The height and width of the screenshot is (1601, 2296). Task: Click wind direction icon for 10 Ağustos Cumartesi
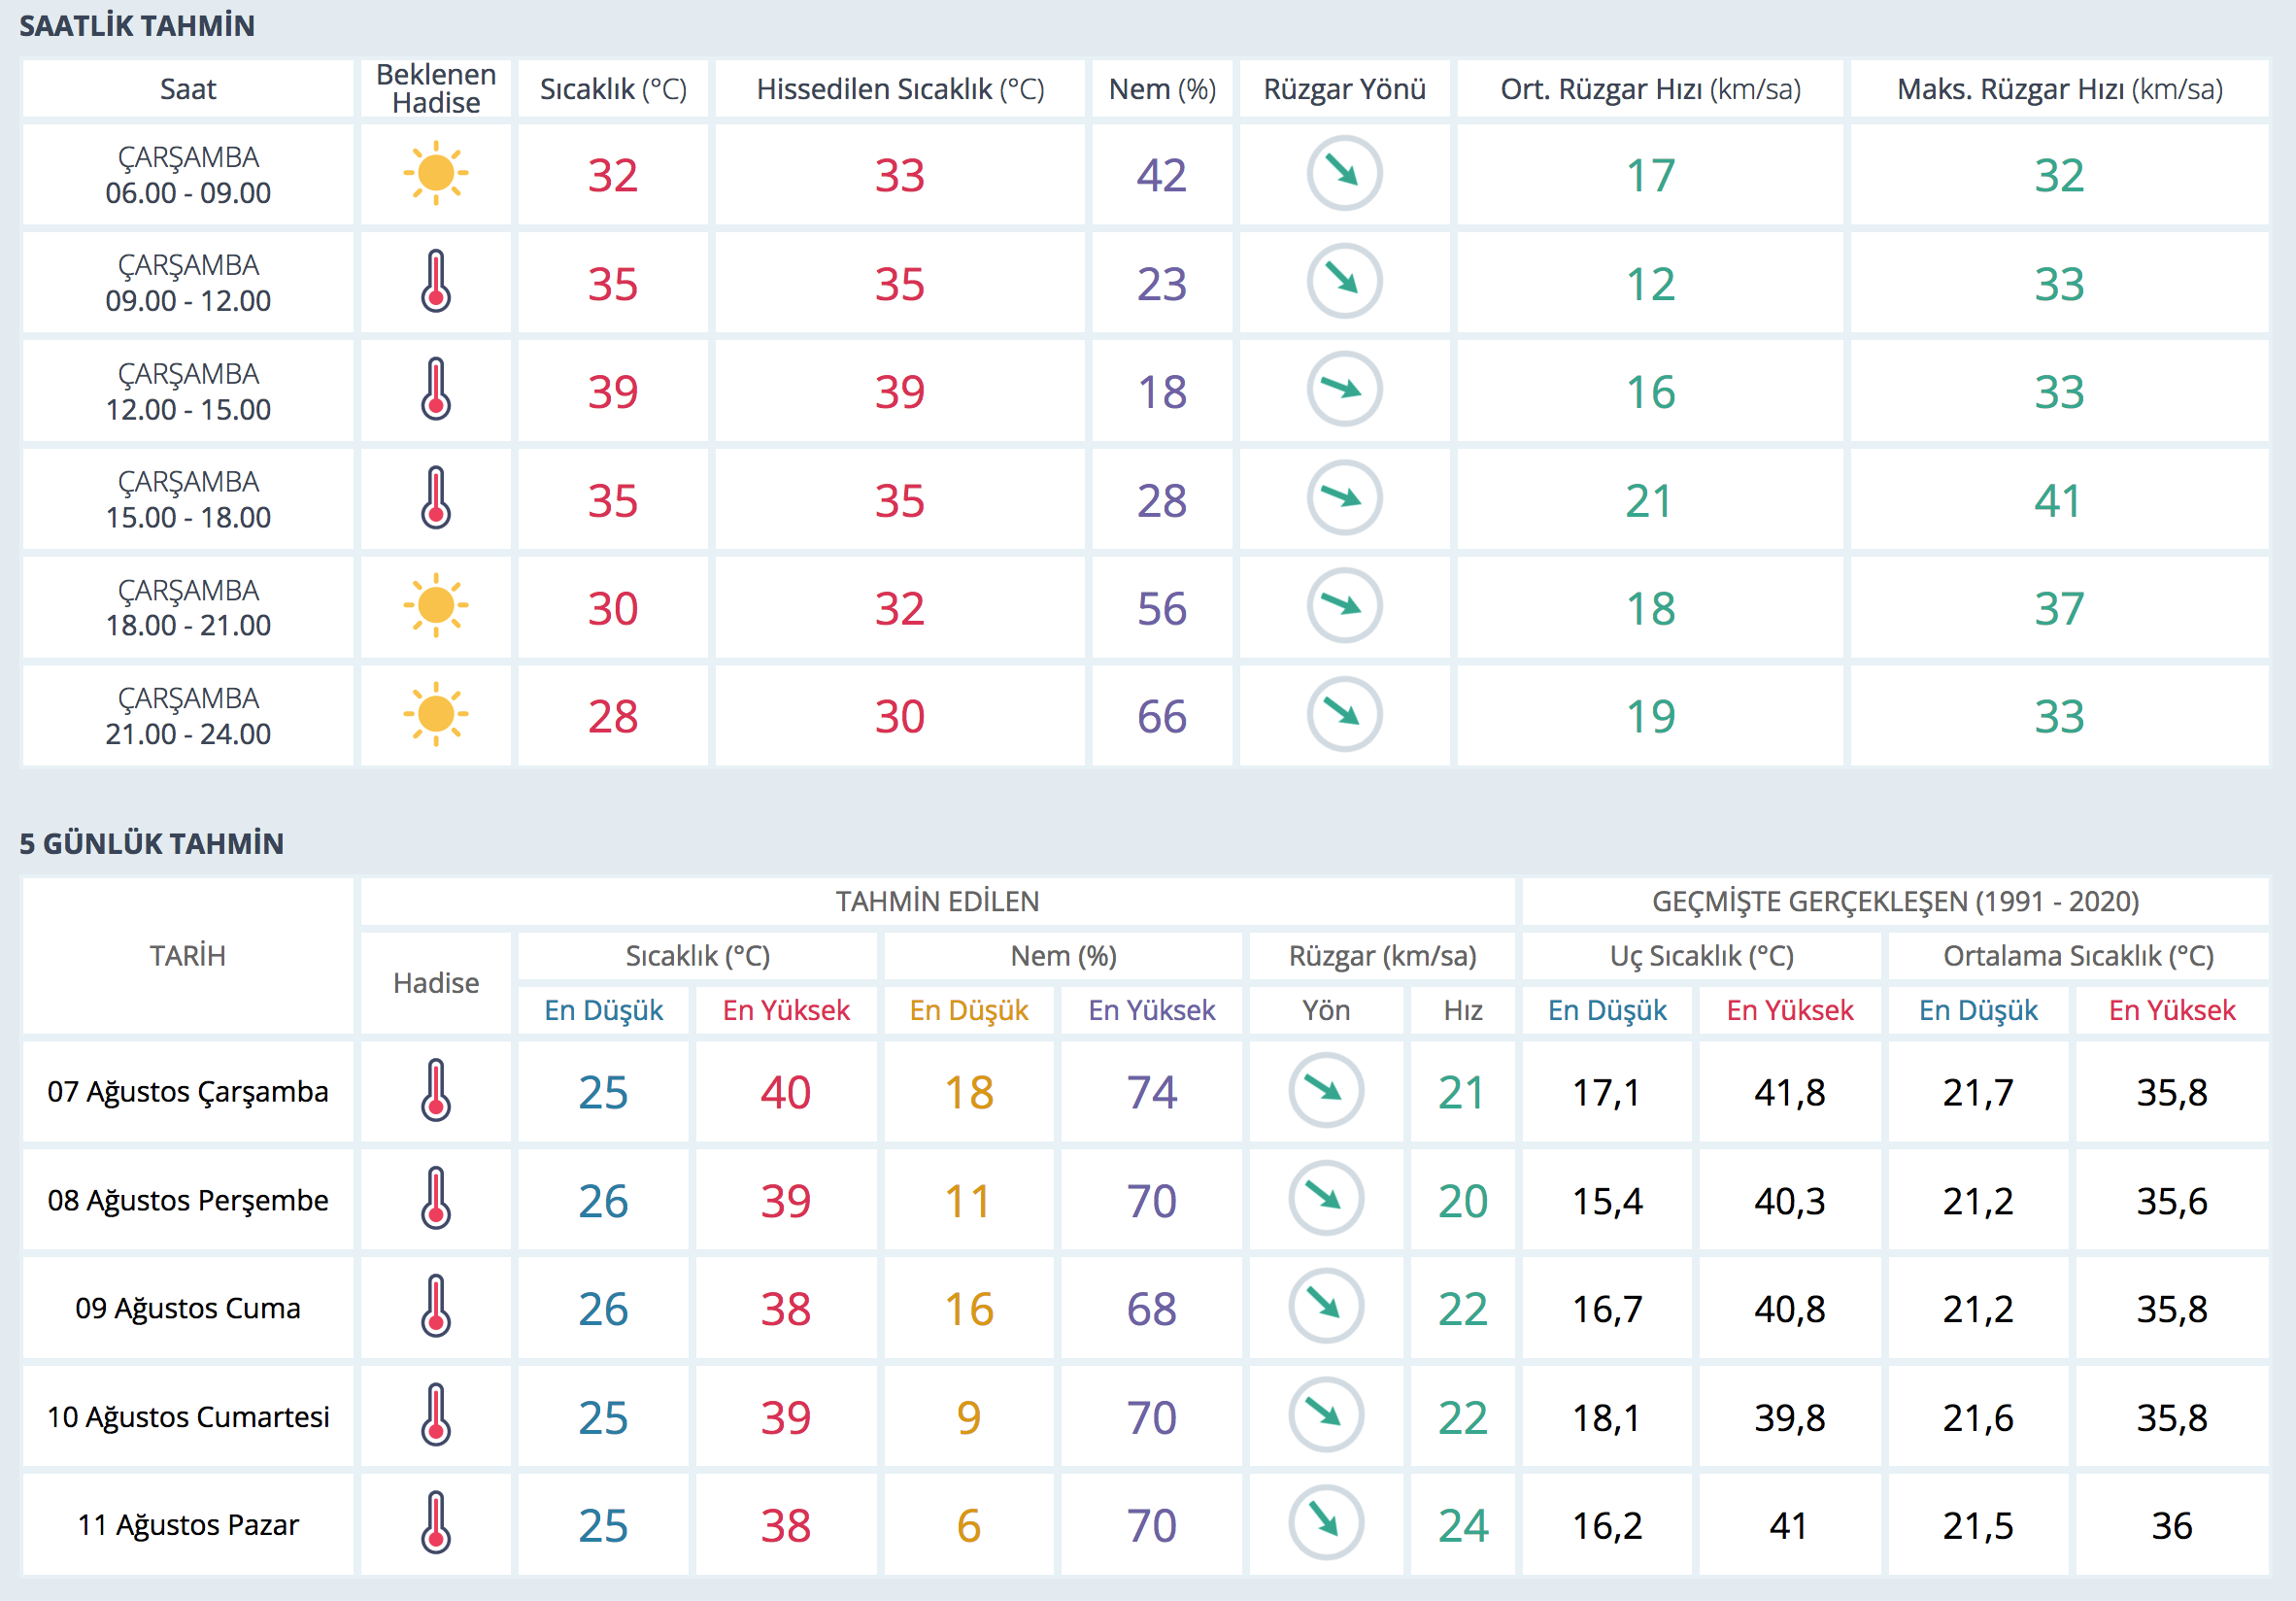coord(1326,1415)
